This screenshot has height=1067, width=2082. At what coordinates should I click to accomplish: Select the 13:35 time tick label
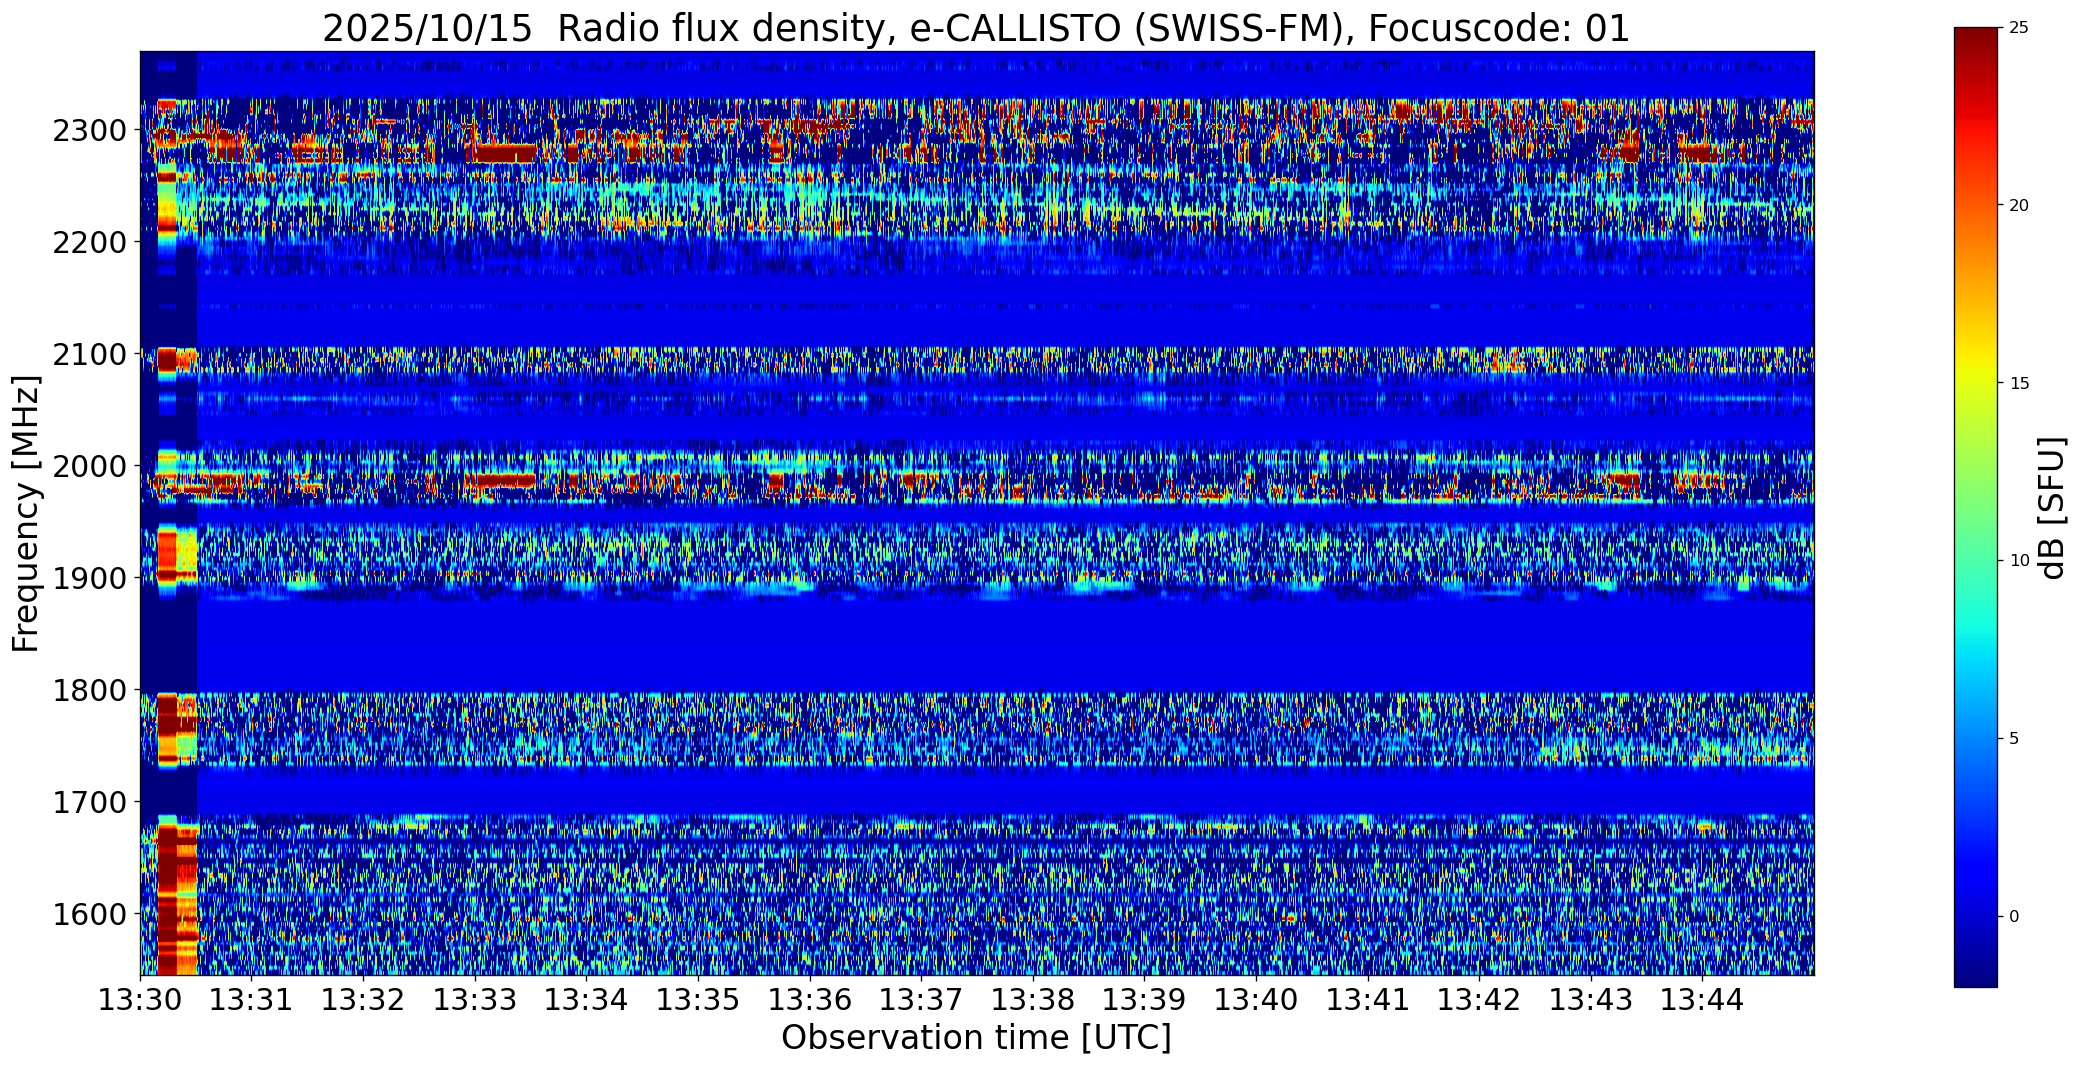click(x=698, y=999)
